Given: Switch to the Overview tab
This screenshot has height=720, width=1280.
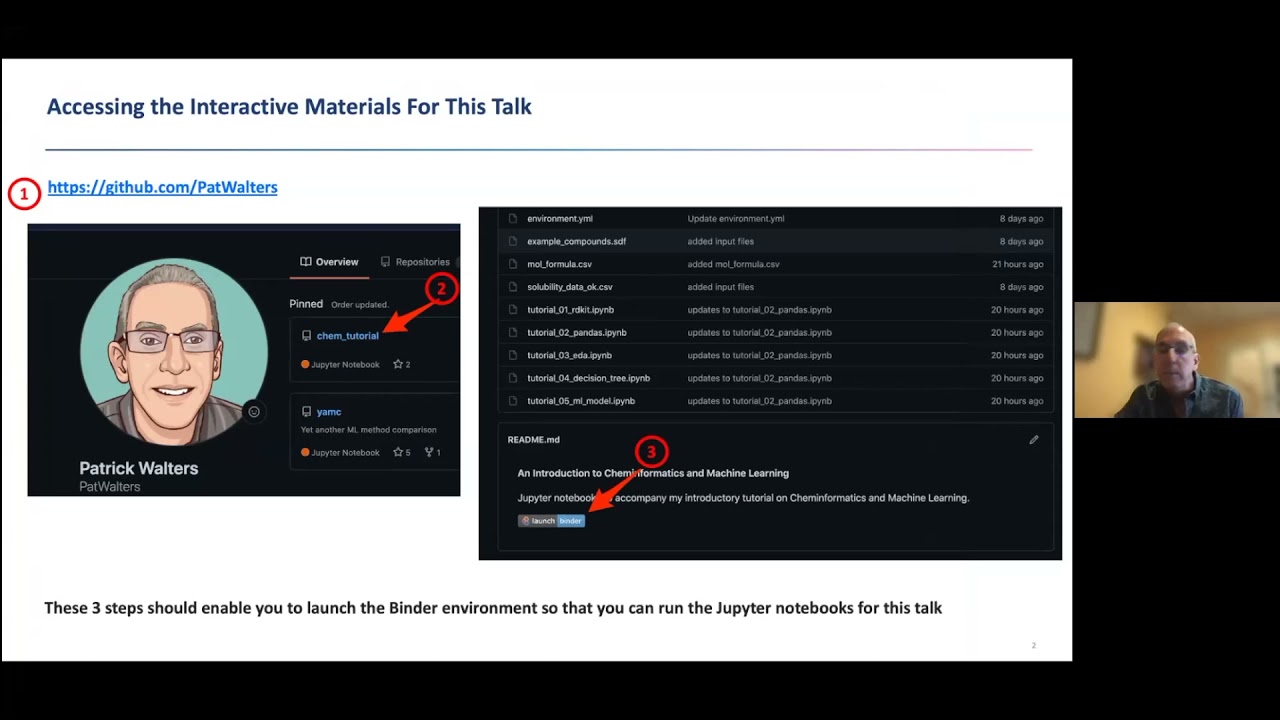Looking at the screenshot, I should point(329,262).
